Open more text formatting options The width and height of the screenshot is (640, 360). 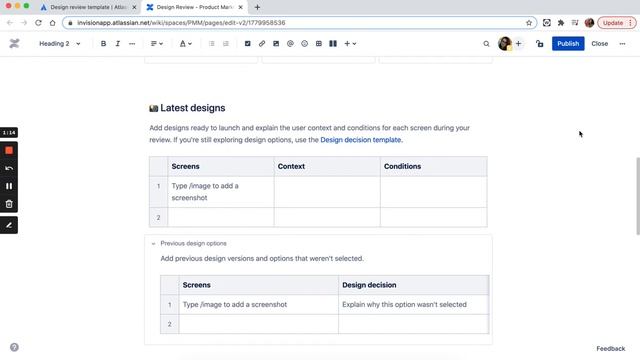click(132, 44)
